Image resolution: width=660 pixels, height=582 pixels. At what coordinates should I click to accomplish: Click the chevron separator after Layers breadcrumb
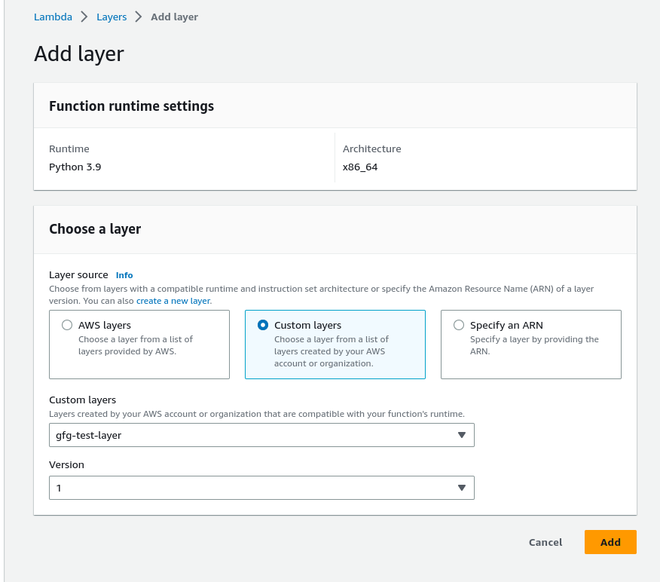click(138, 17)
